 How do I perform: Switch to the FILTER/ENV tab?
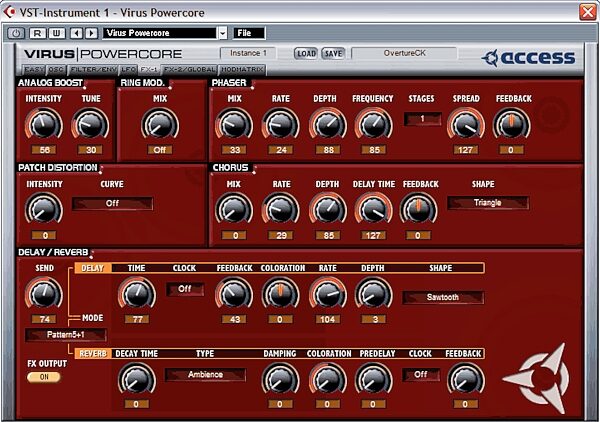[x=93, y=70]
